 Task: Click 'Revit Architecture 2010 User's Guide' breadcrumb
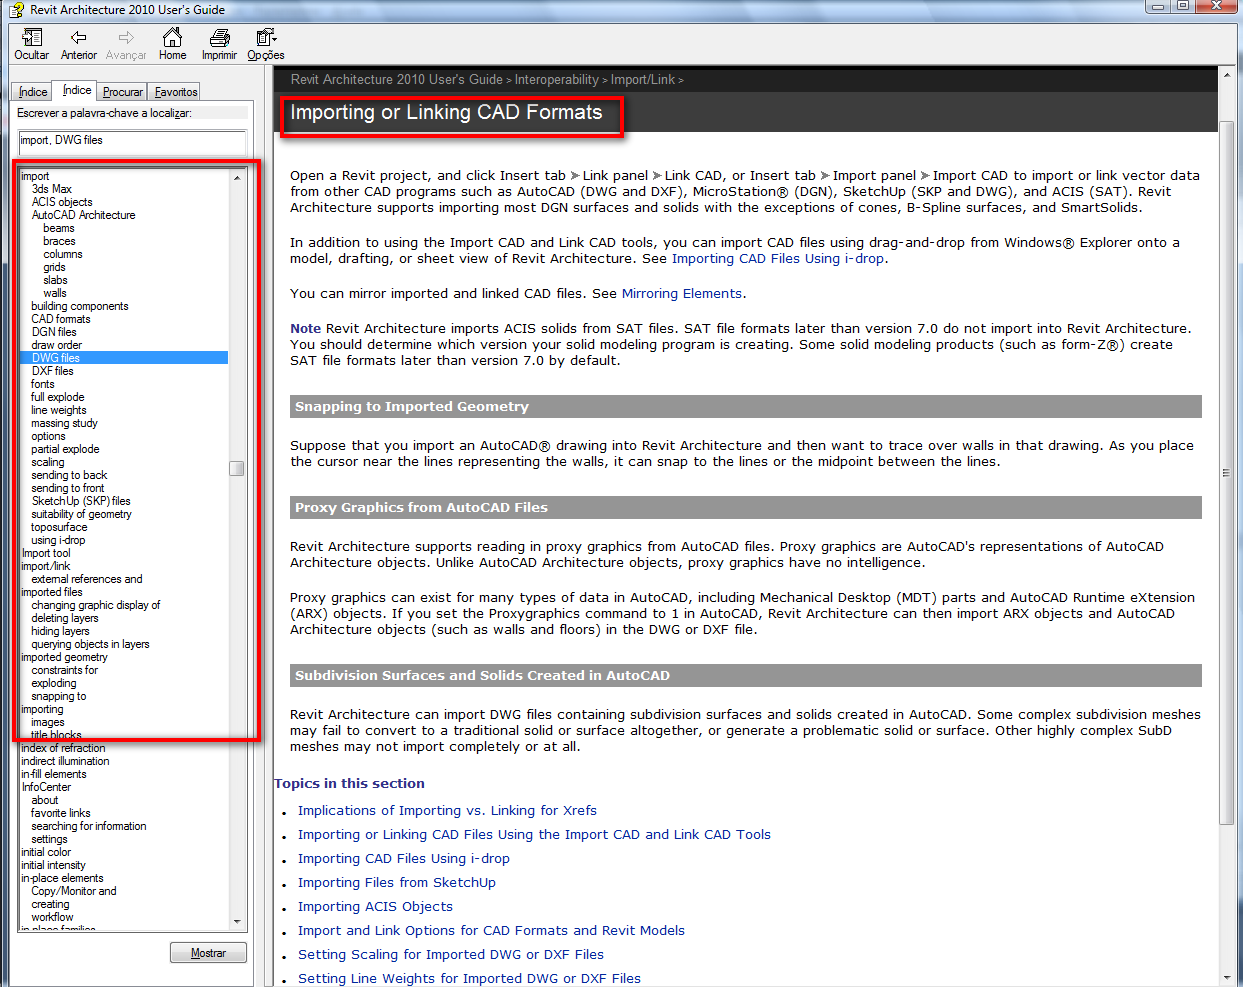[397, 79]
